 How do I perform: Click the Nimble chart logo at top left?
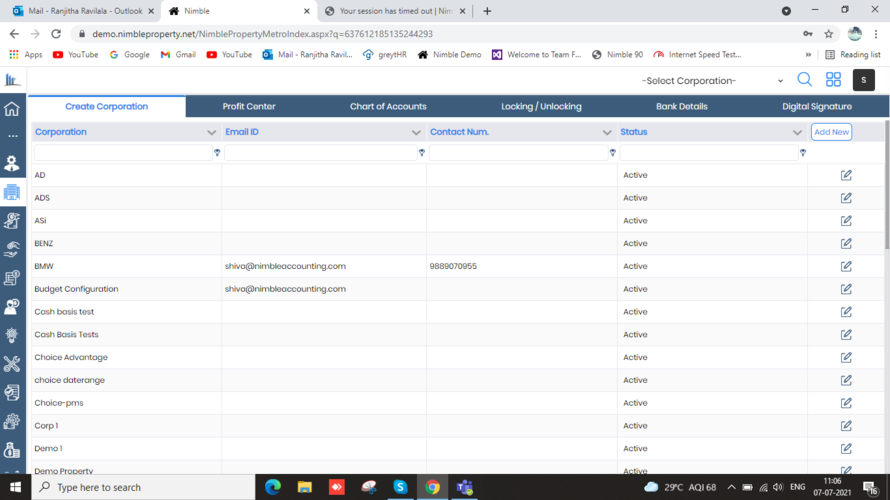(12, 80)
